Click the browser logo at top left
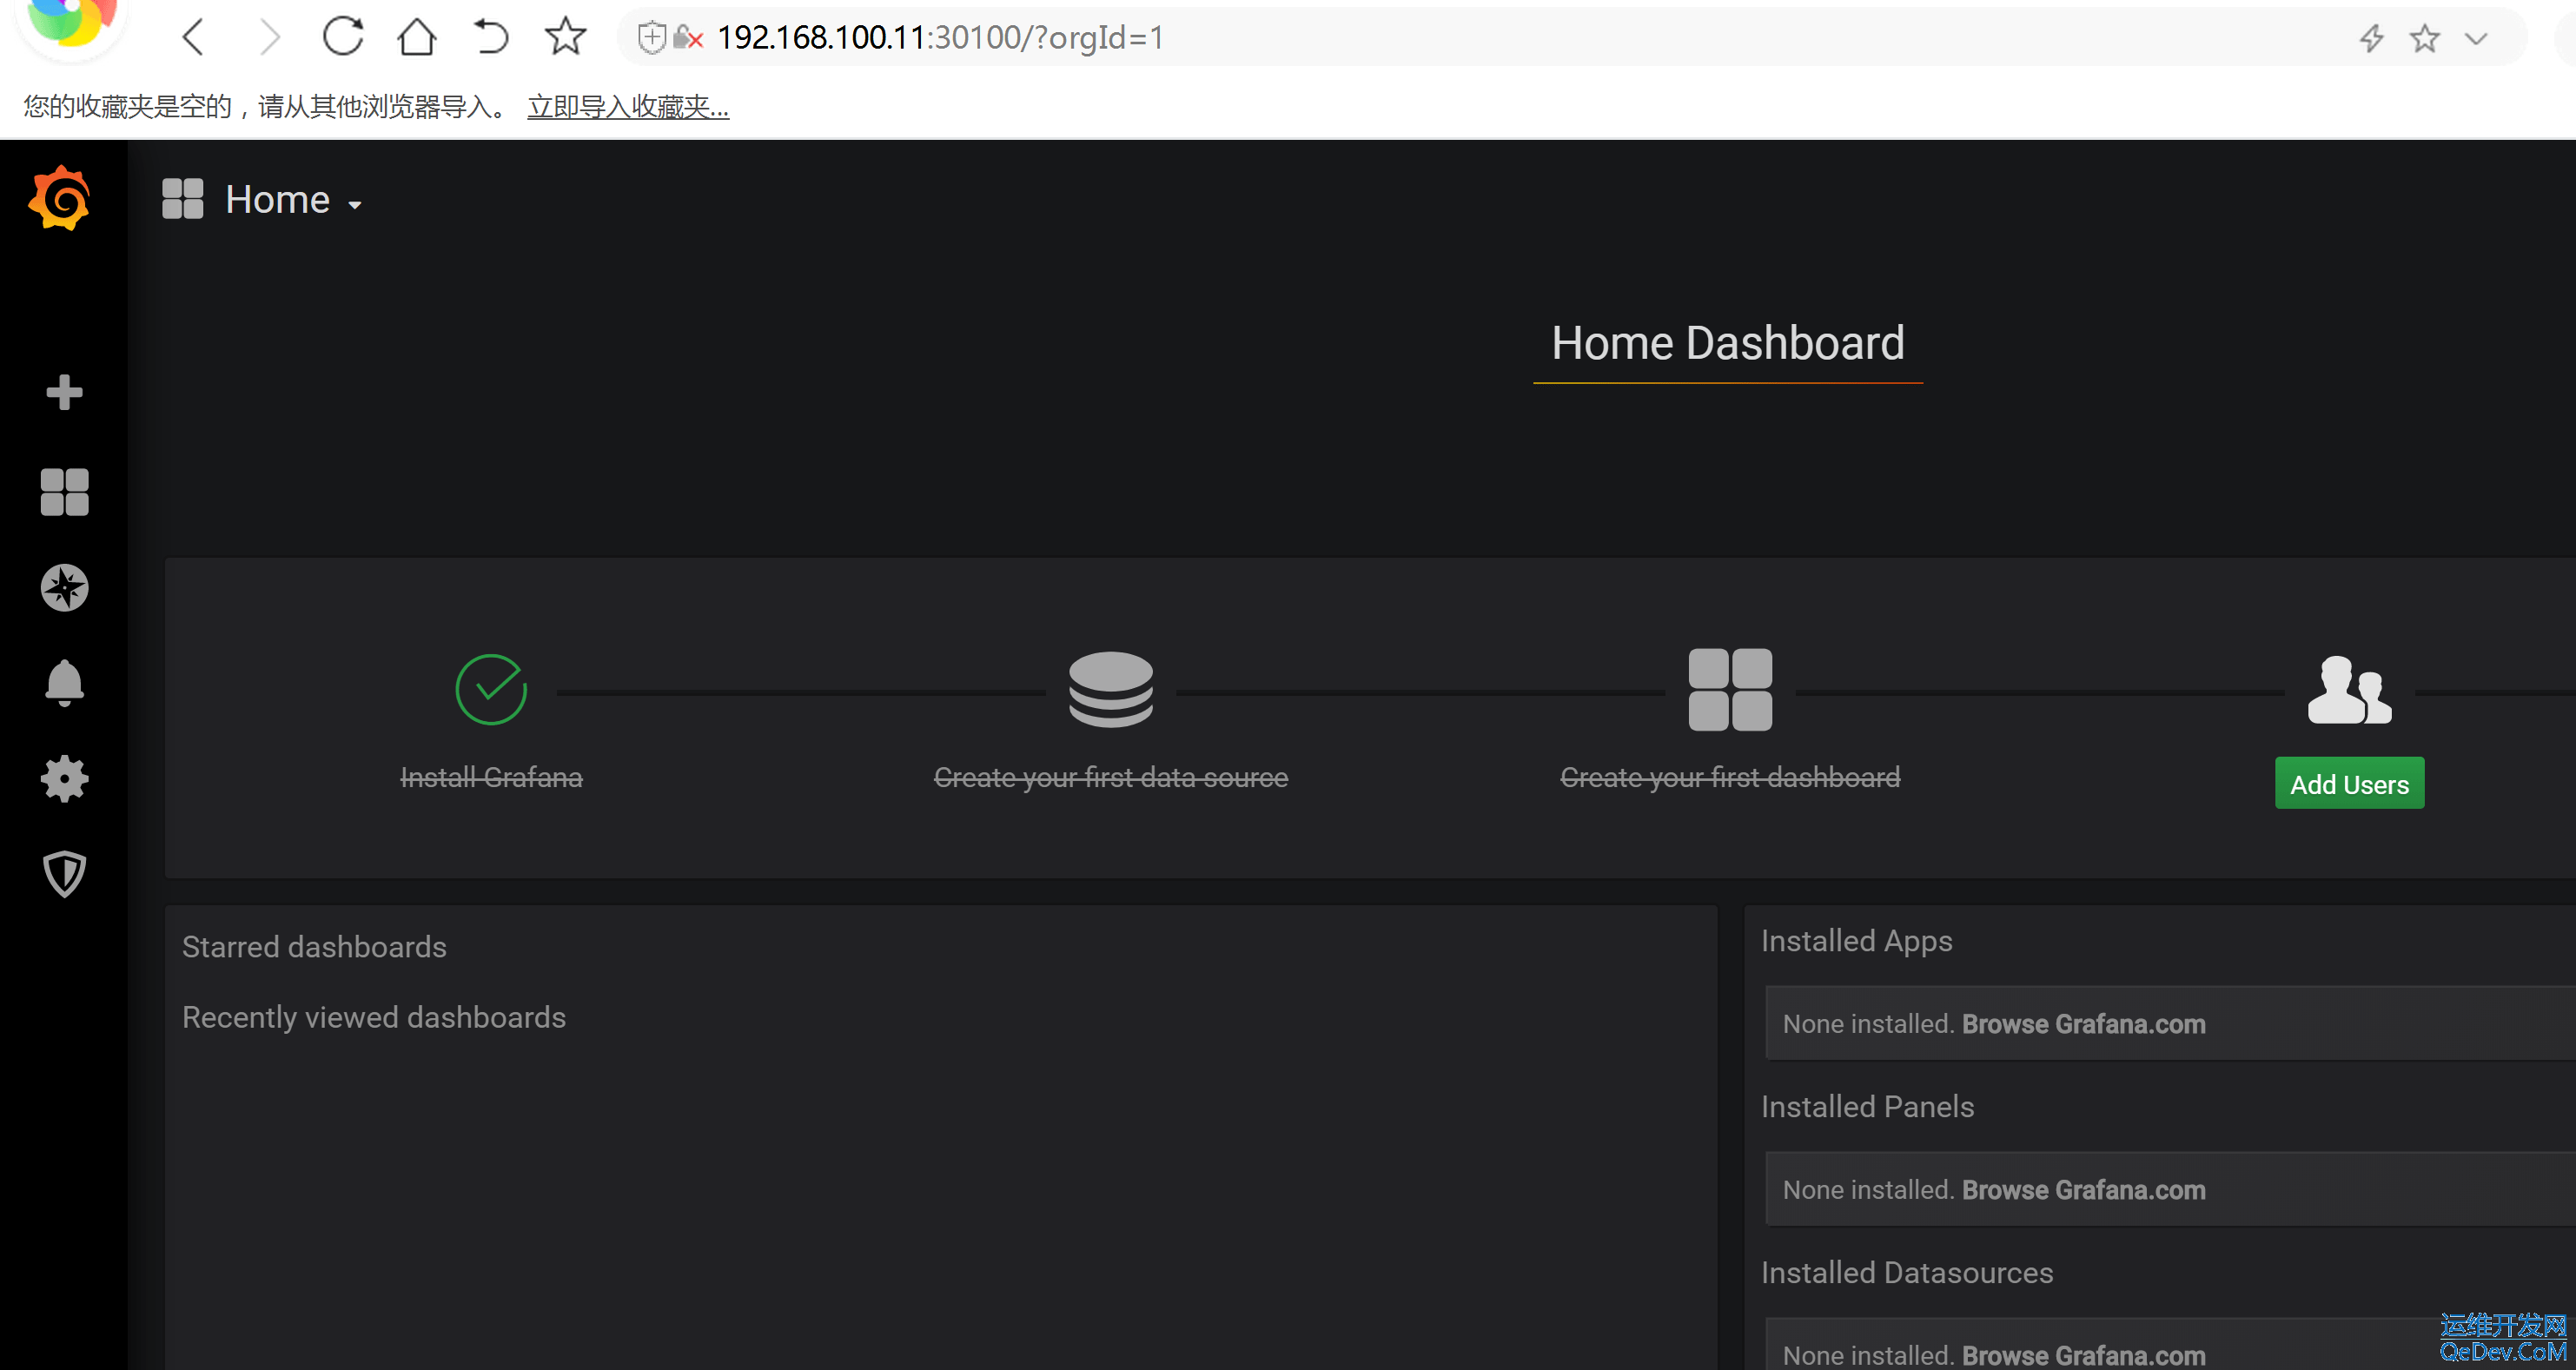 (x=71, y=24)
